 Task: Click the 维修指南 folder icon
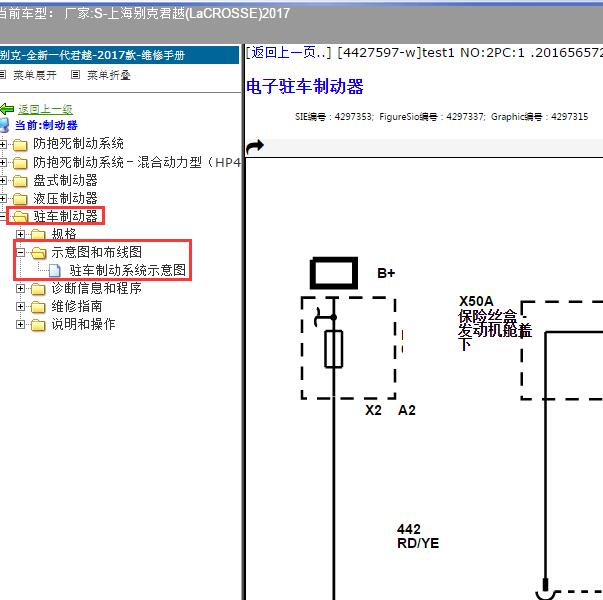point(38,307)
